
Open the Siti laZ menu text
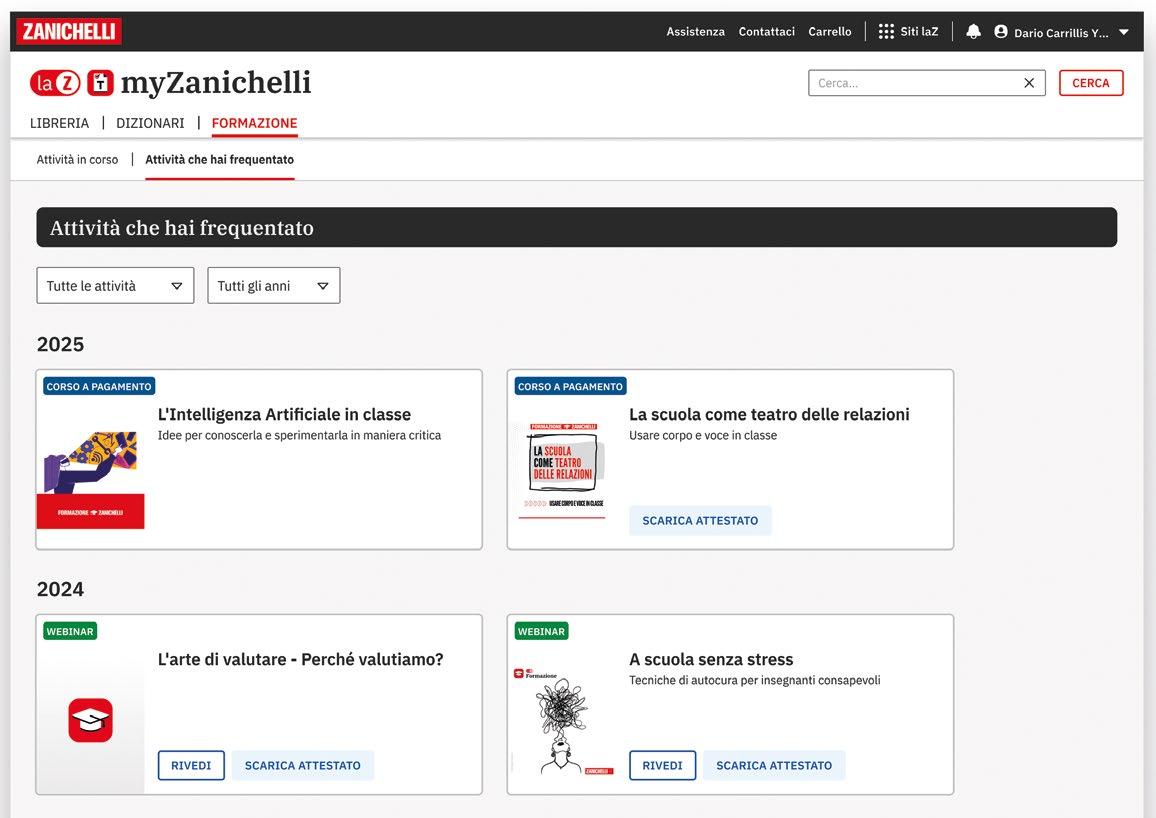tap(919, 32)
